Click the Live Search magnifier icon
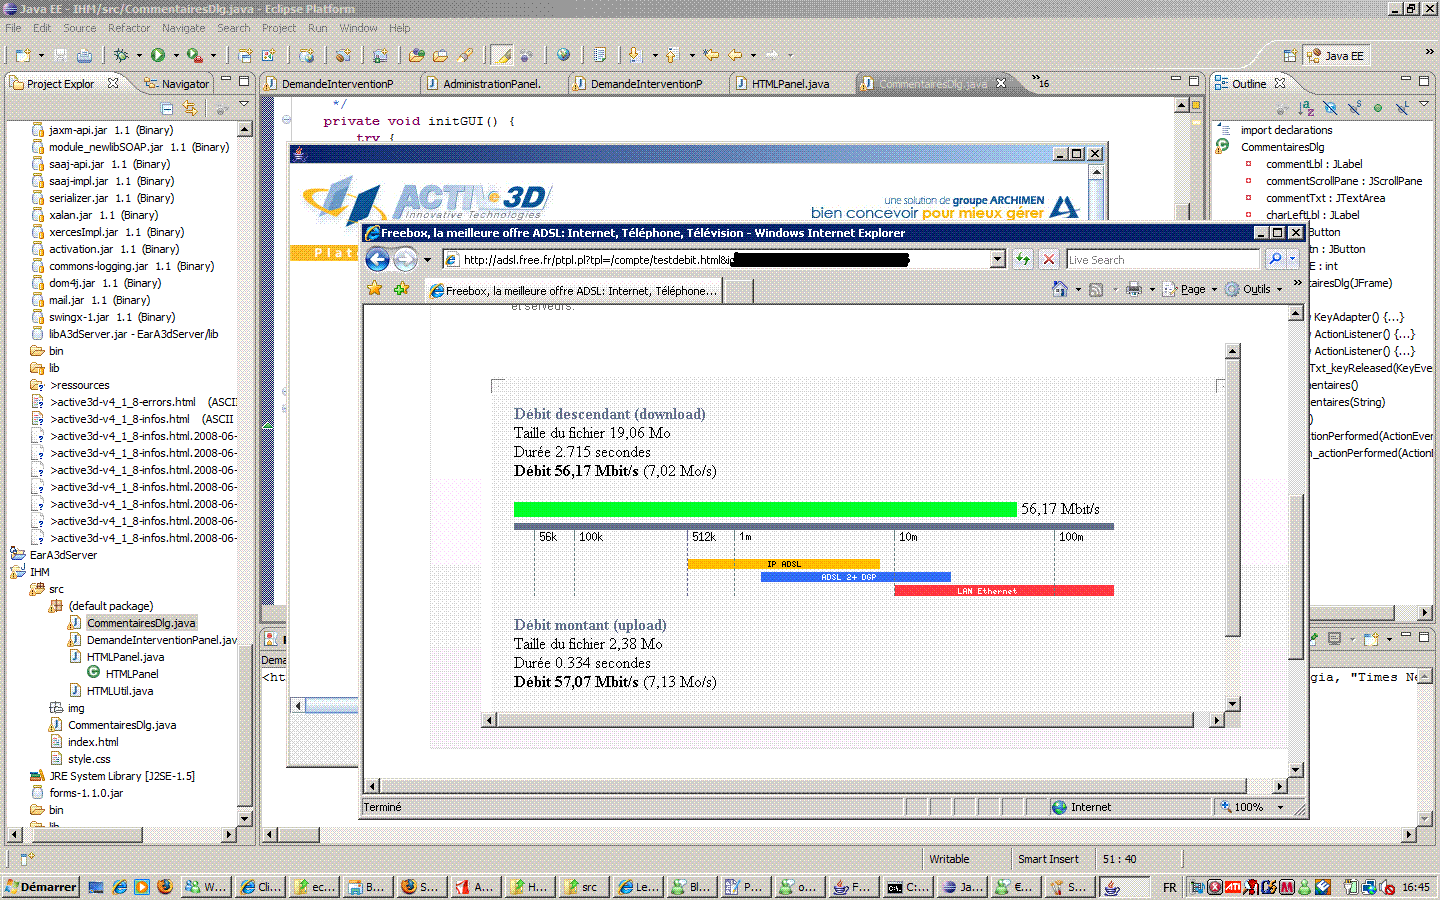This screenshot has height=900, width=1440. [1275, 259]
